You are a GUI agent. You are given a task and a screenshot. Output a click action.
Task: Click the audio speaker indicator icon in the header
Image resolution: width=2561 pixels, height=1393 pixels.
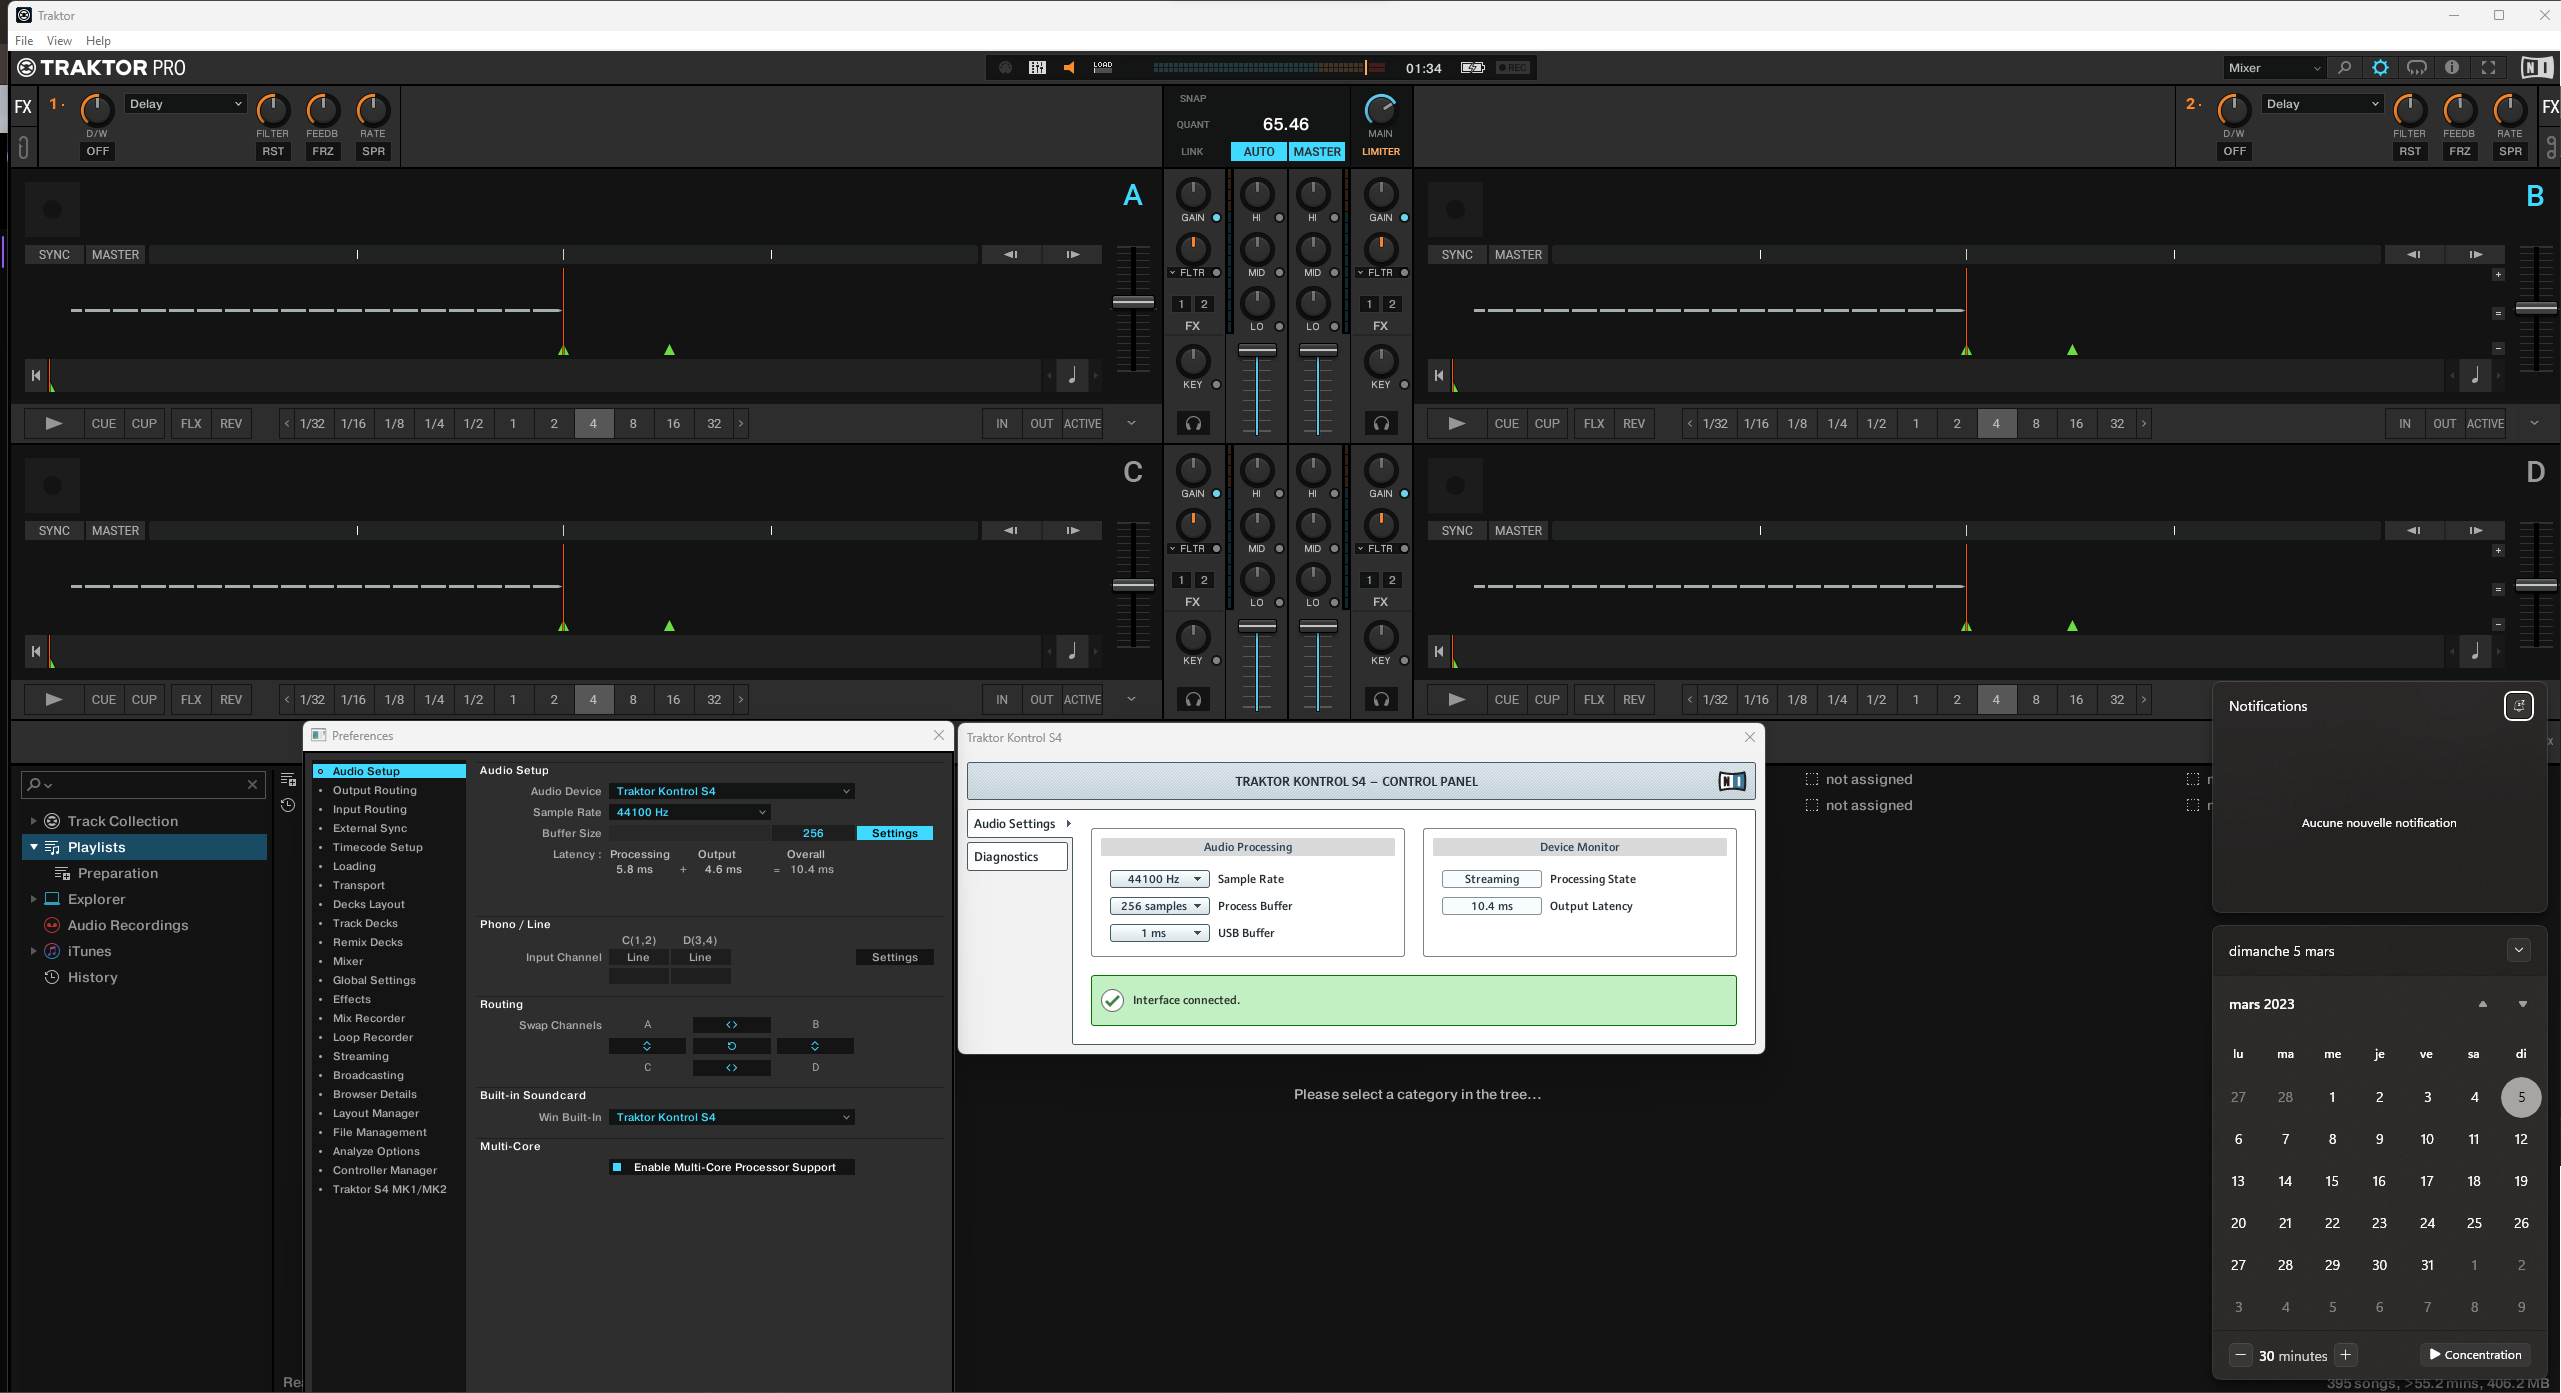pos(1069,67)
